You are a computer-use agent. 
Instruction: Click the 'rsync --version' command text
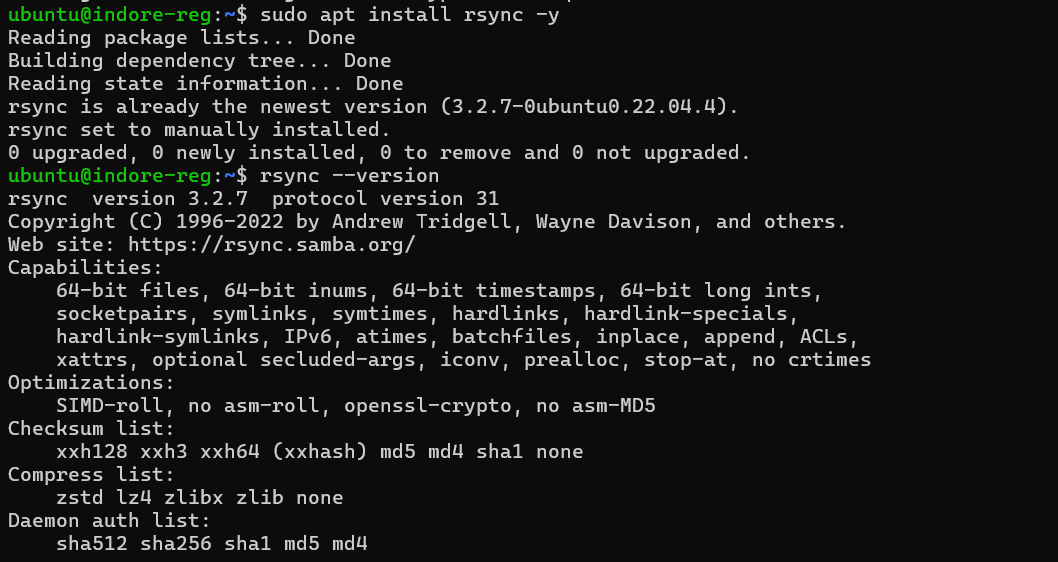349,176
